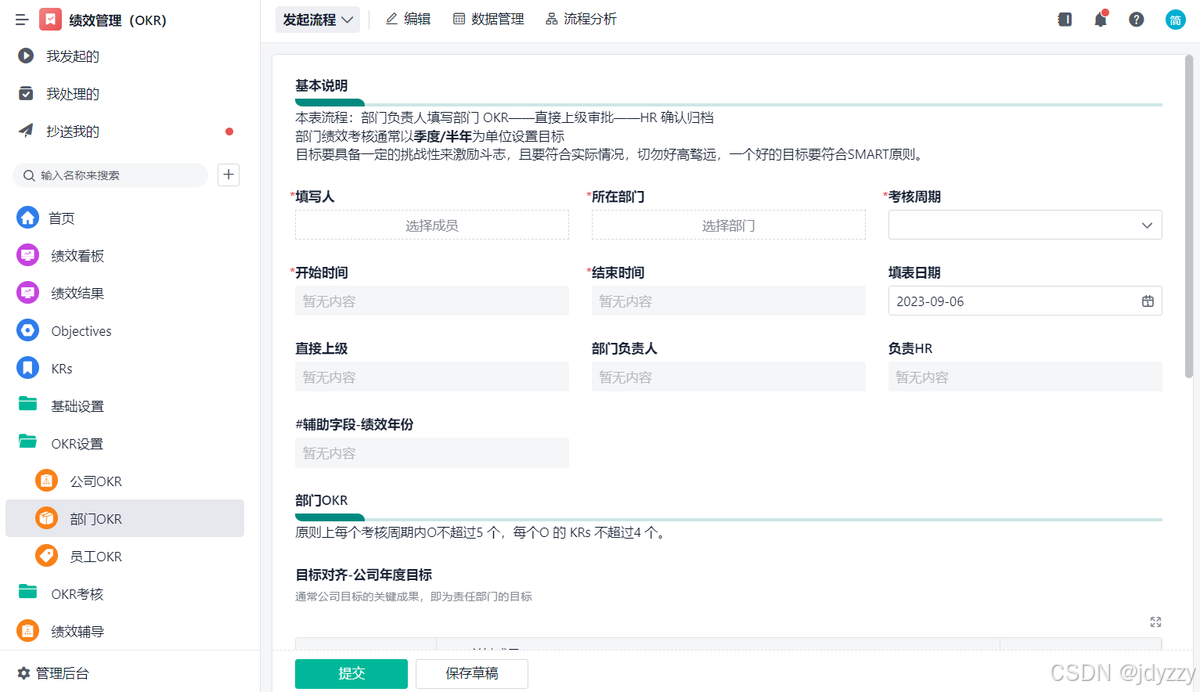Click the 提交 button
This screenshot has width=1200, height=692.
pos(351,674)
